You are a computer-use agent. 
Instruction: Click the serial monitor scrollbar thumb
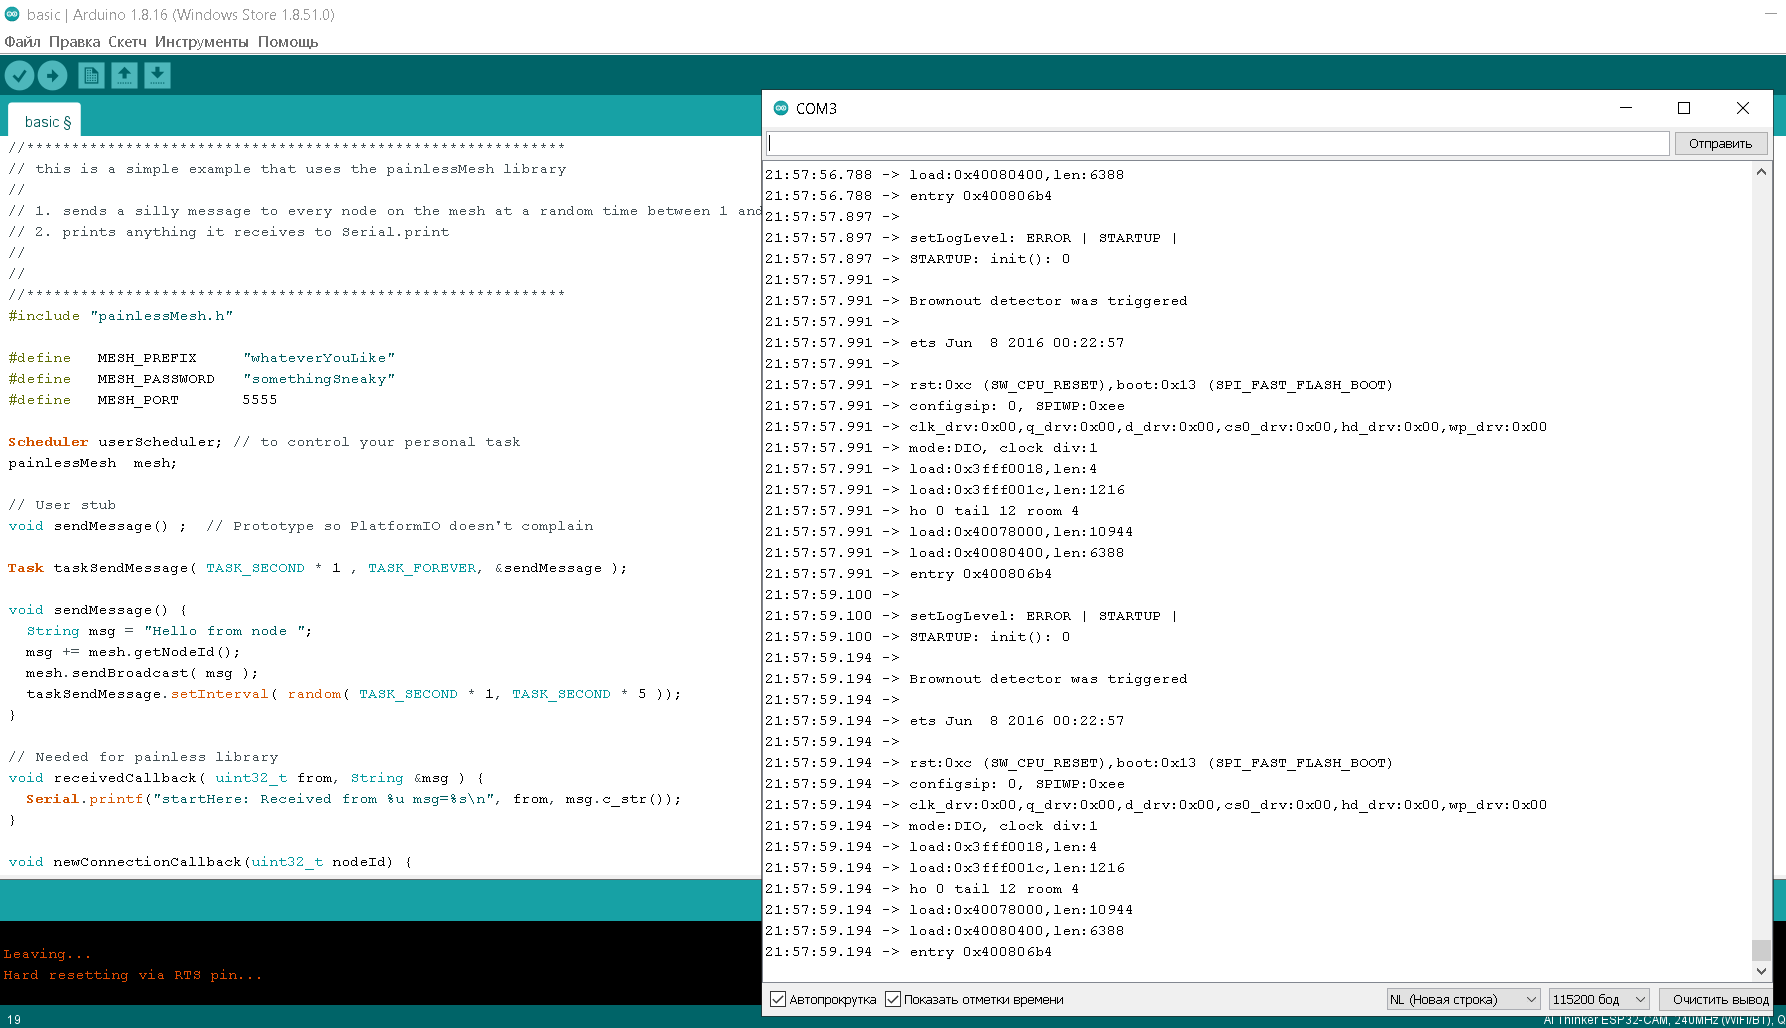click(1761, 950)
